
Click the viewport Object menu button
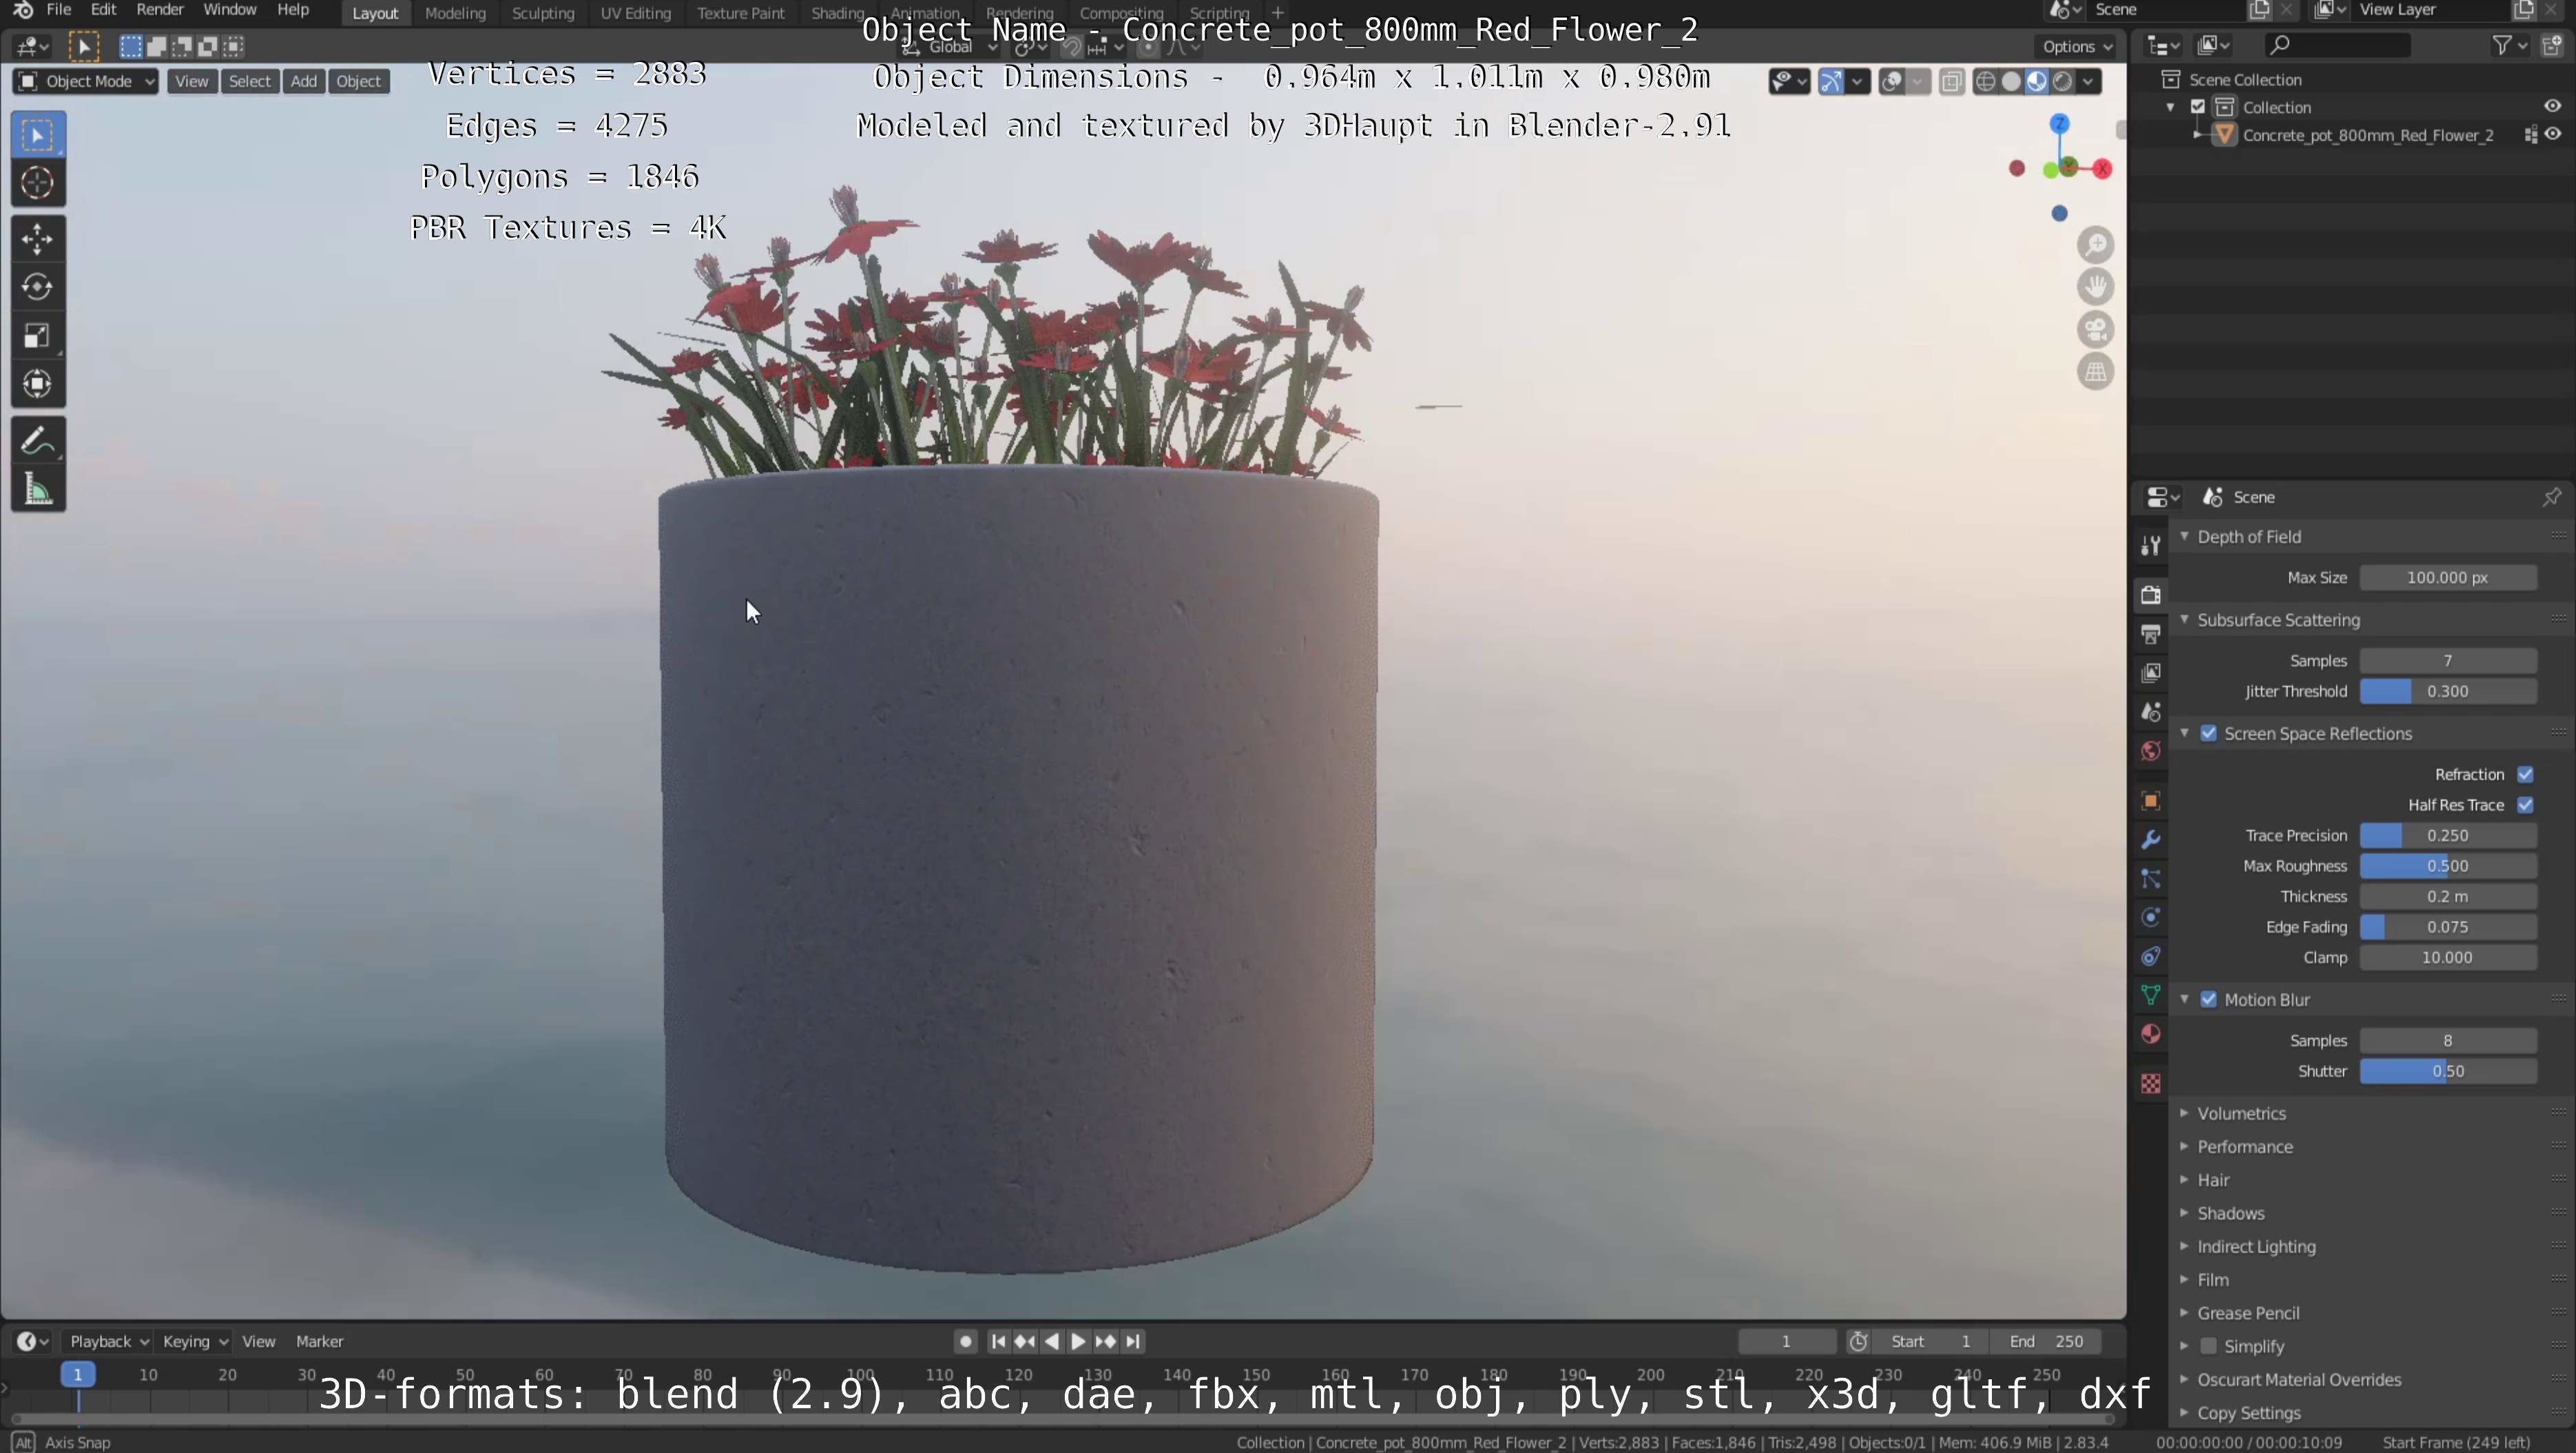pos(358,82)
